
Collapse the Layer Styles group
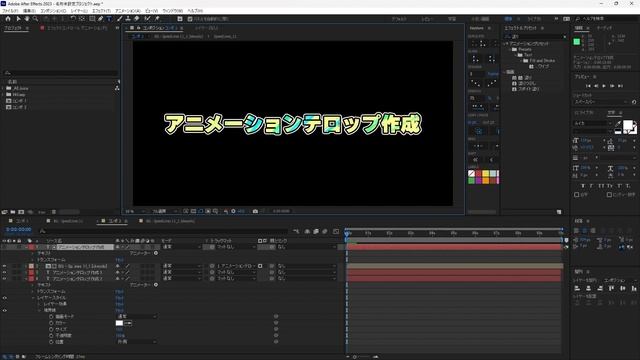[33, 298]
